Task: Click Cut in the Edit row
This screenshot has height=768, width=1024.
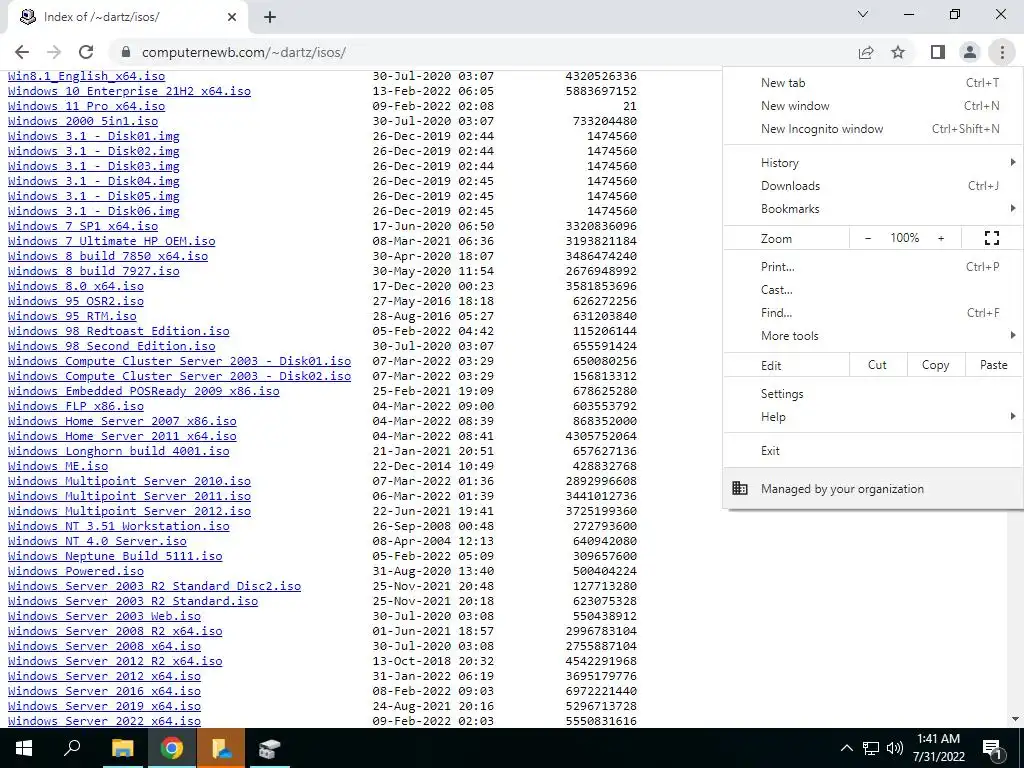Action: coord(878,365)
